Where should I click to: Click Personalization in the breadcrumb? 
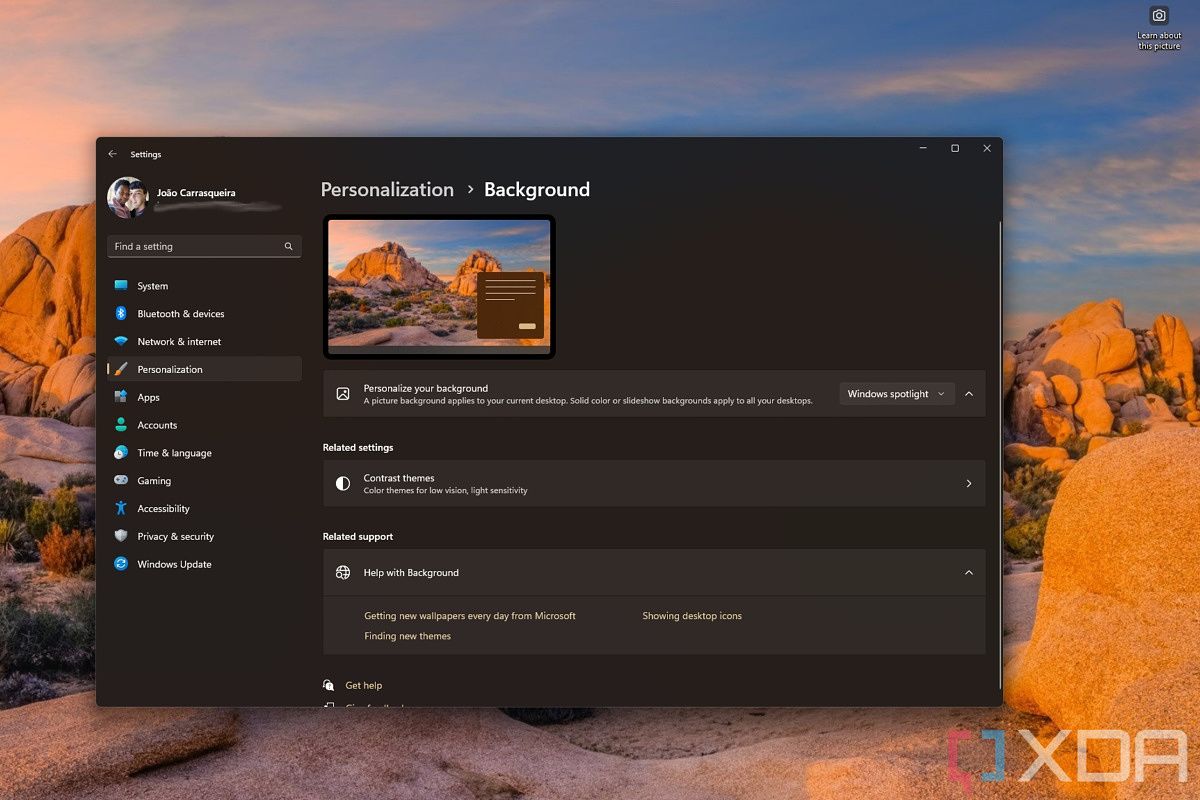(x=387, y=189)
